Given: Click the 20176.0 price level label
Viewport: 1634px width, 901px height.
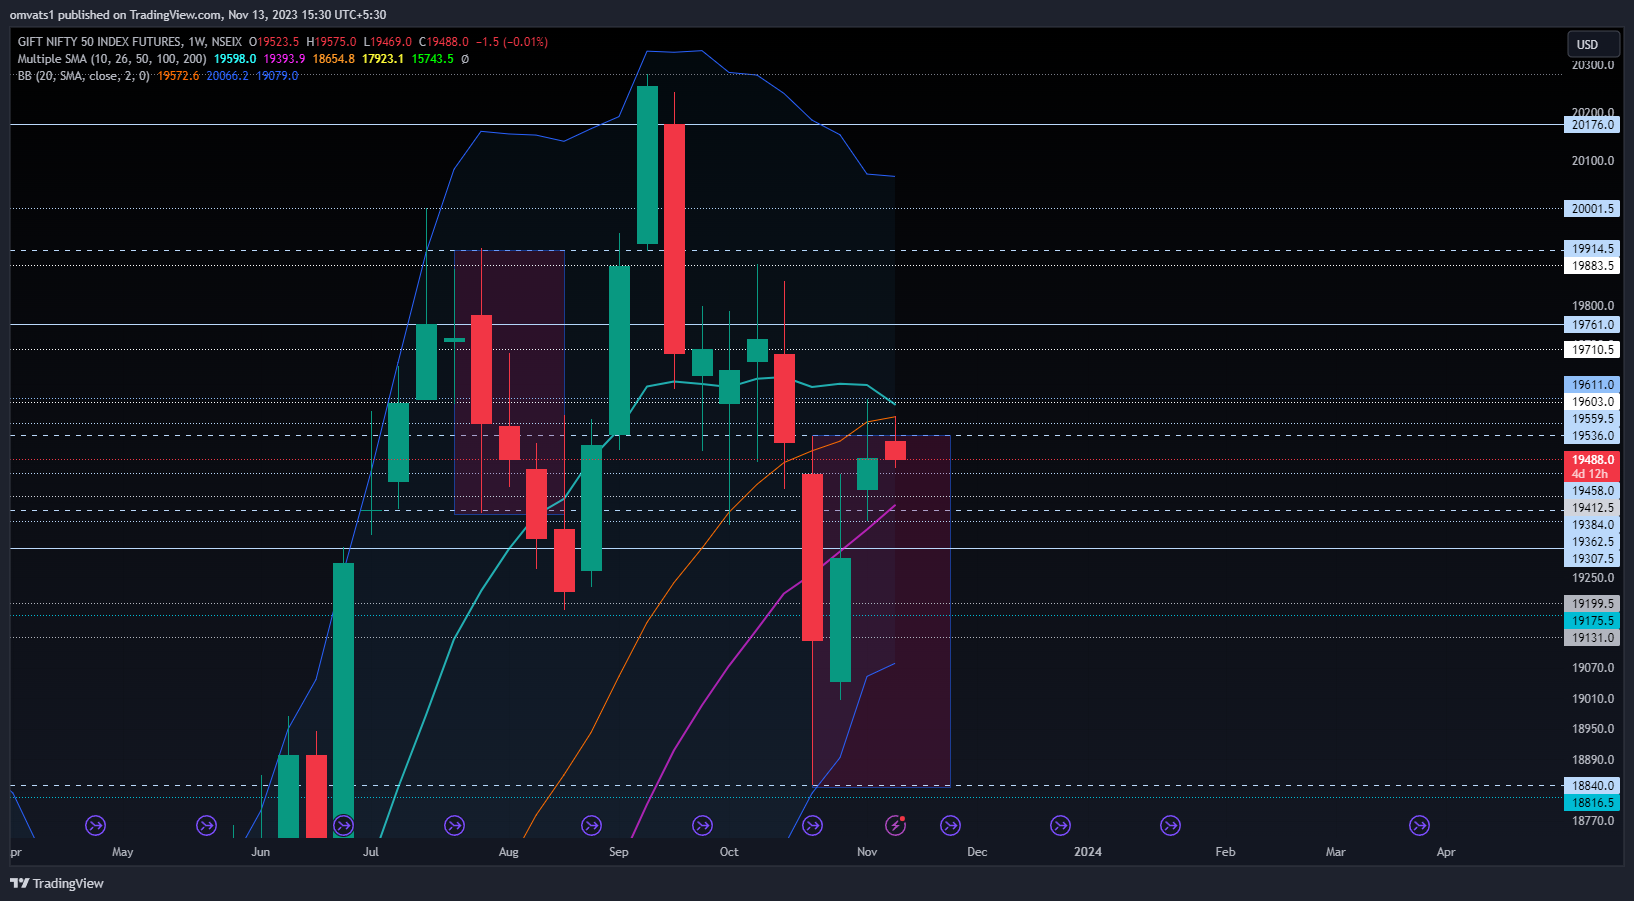Looking at the screenshot, I should pyautogui.click(x=1592, y=125).
